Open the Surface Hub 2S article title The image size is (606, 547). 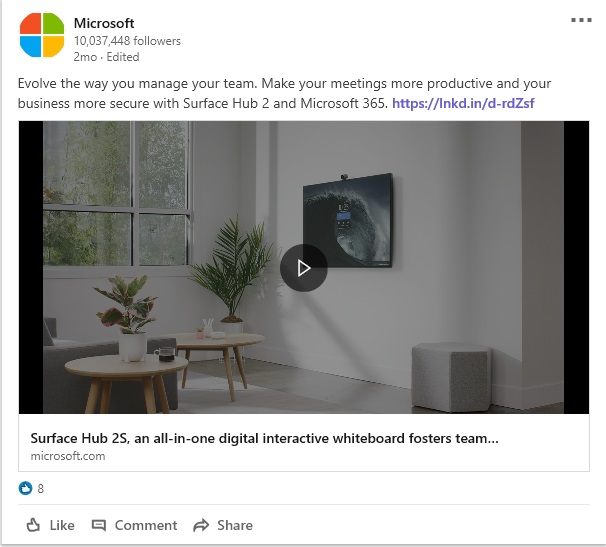click(264, 438)
